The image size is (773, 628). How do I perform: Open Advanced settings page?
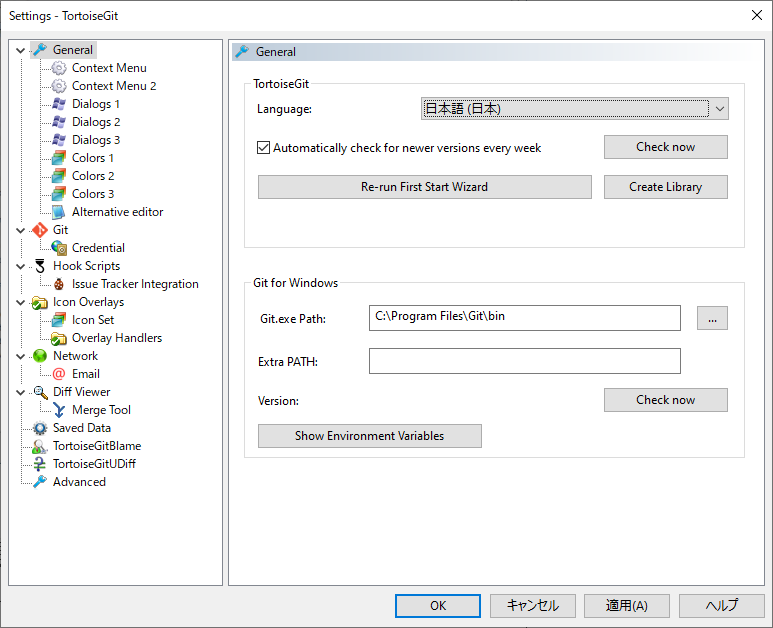79,482
